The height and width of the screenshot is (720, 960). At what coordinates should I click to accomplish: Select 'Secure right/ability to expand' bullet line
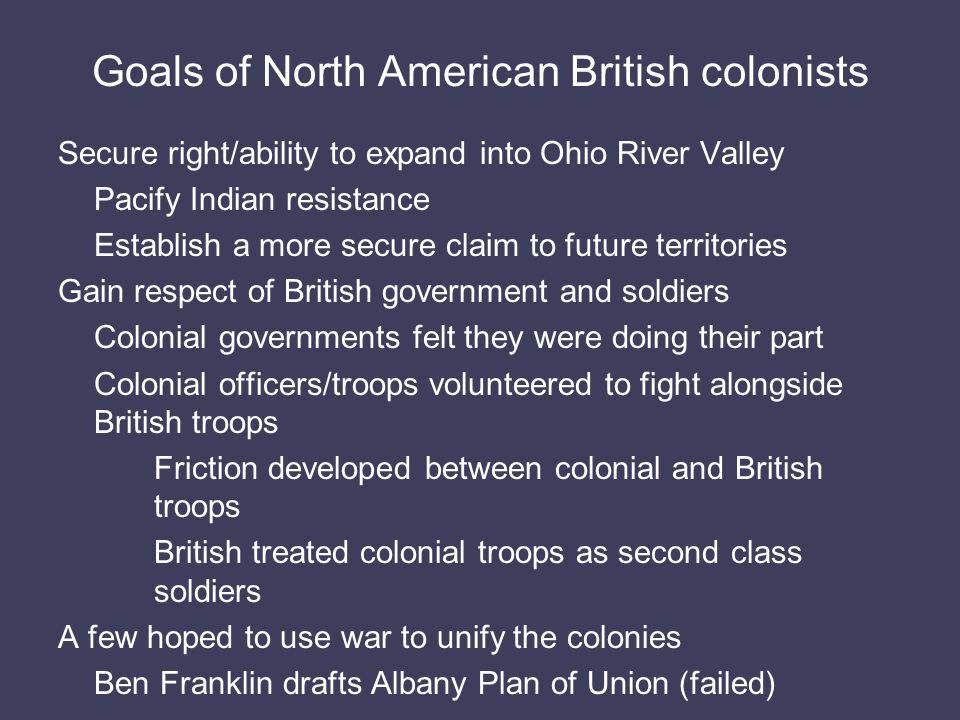coord(421,154)
